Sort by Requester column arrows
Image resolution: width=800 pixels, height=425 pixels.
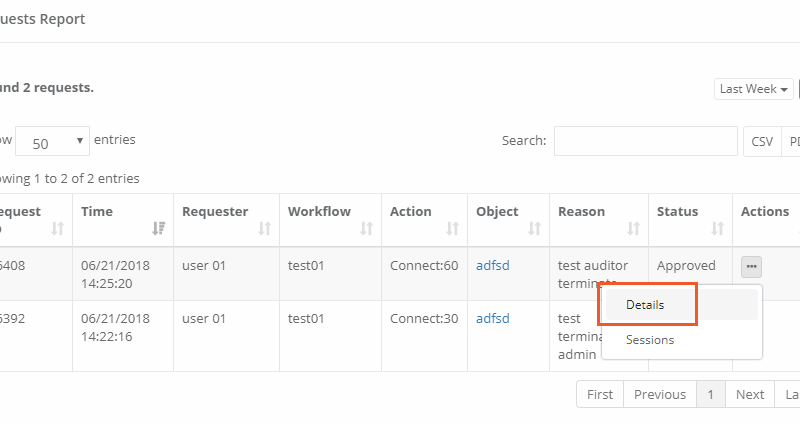point(264,228)
